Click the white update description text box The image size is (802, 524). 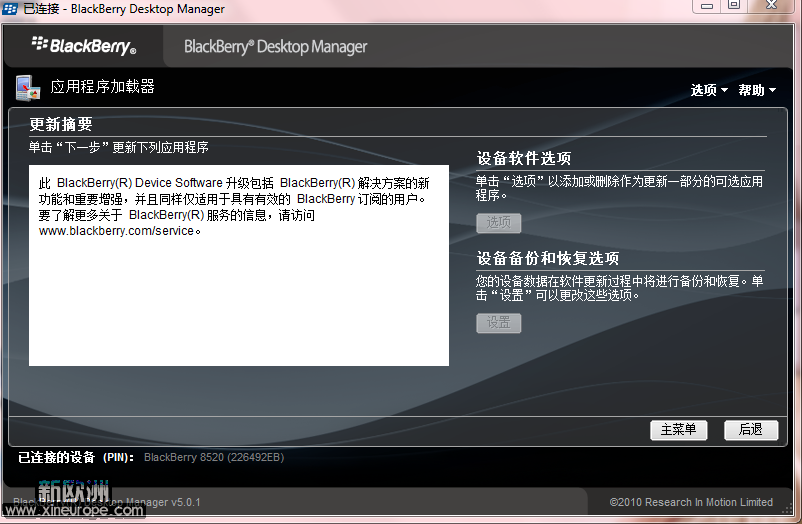[x=239, y=265]
